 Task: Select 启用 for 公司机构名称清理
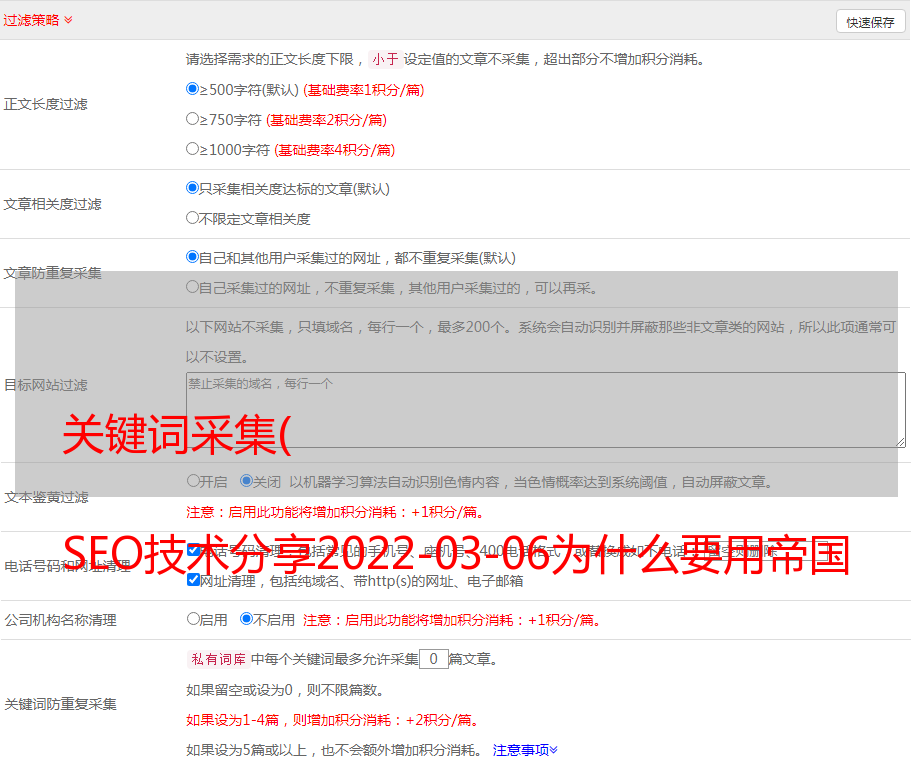coord(193,619)
